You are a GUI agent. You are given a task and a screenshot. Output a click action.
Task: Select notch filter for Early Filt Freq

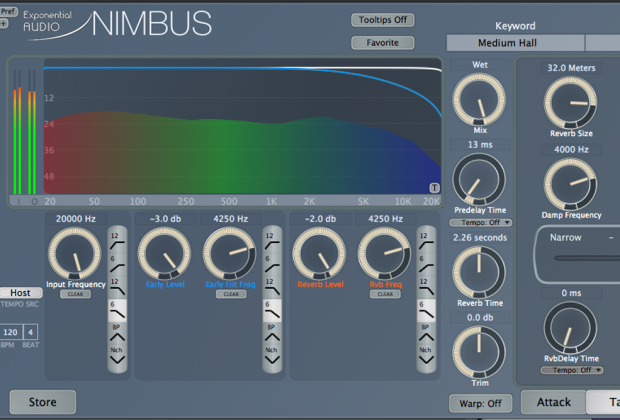click(x=272, y=356)
